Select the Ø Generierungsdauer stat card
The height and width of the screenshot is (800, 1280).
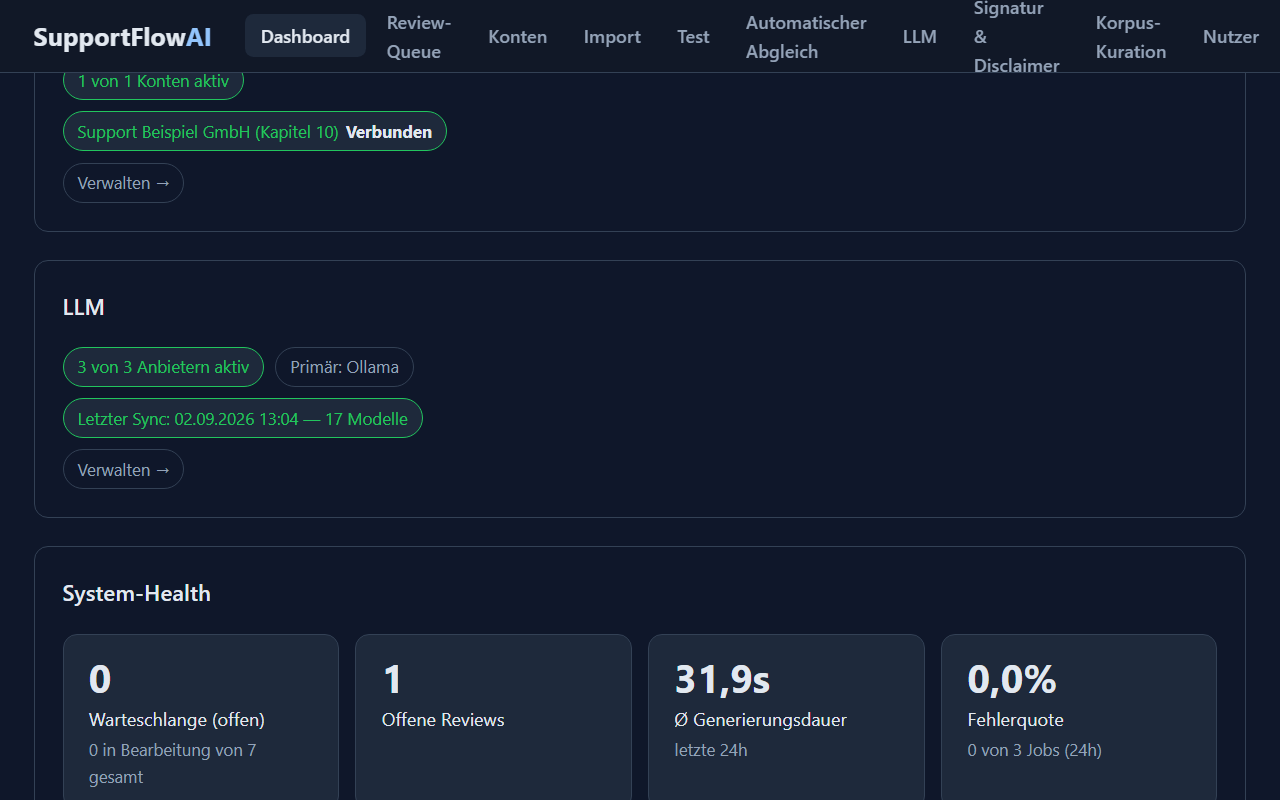pyautogui.click(x=786, y=717)
